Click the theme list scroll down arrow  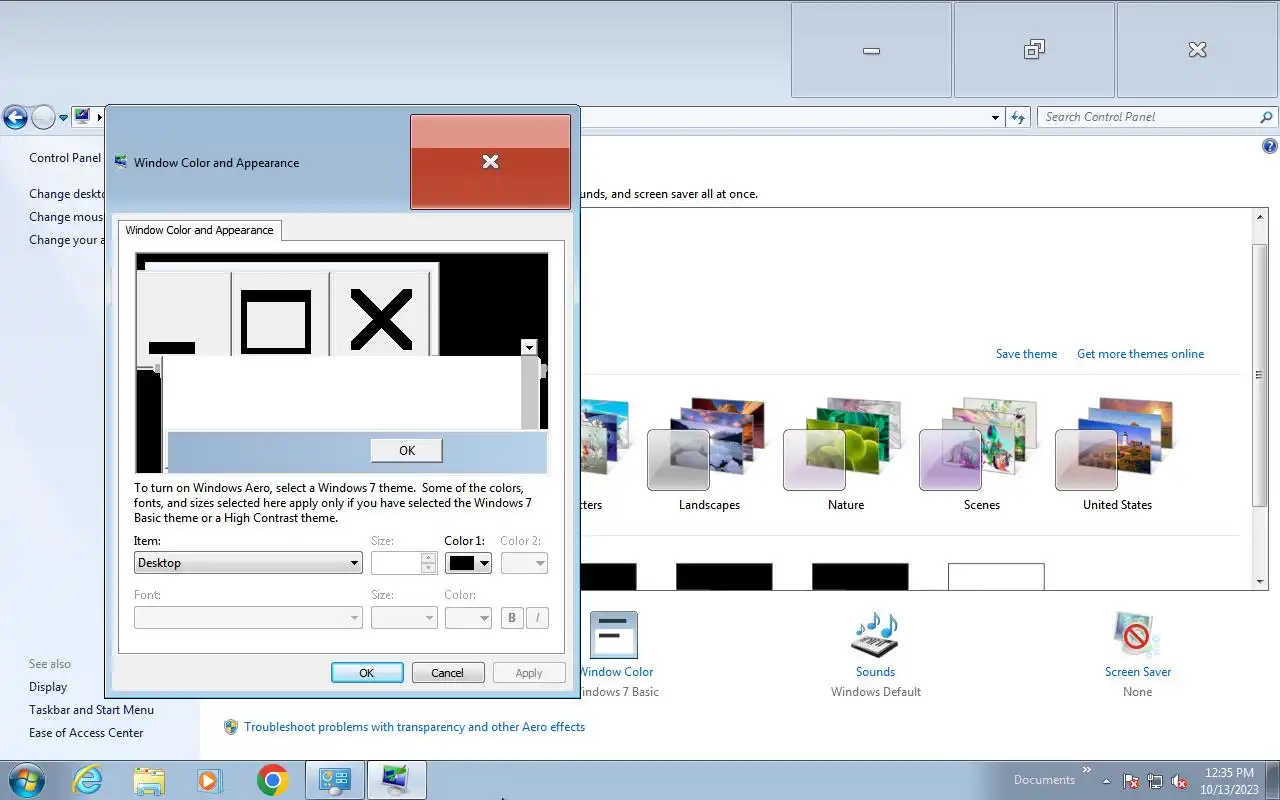click(1260, 581)
